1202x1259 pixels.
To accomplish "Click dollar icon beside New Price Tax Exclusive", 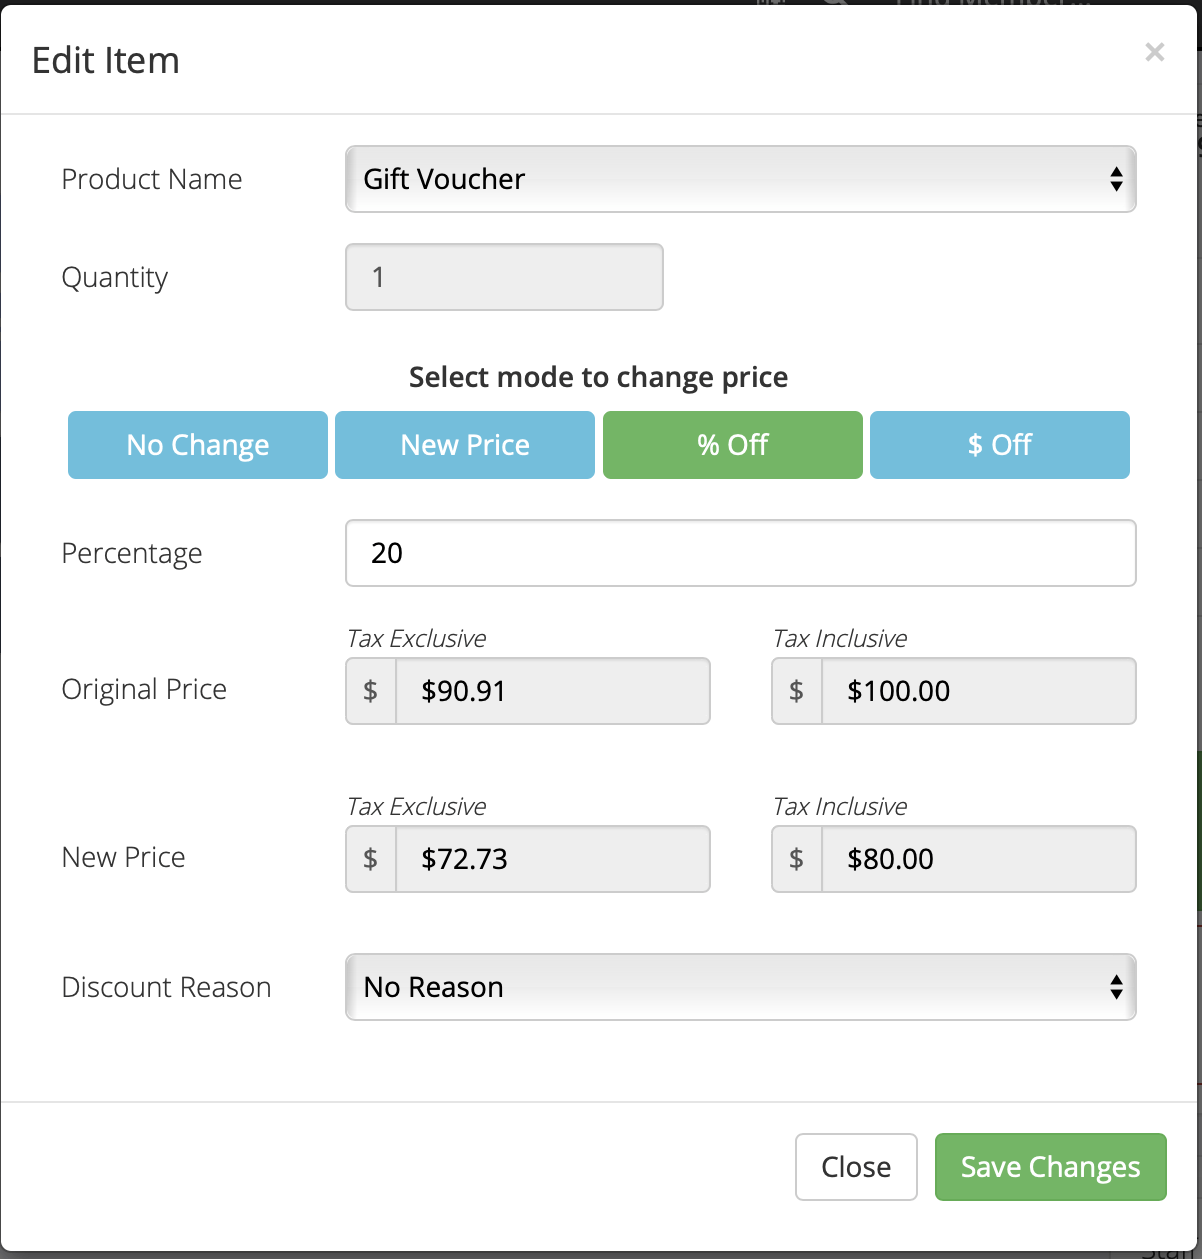I will [371, 859].
